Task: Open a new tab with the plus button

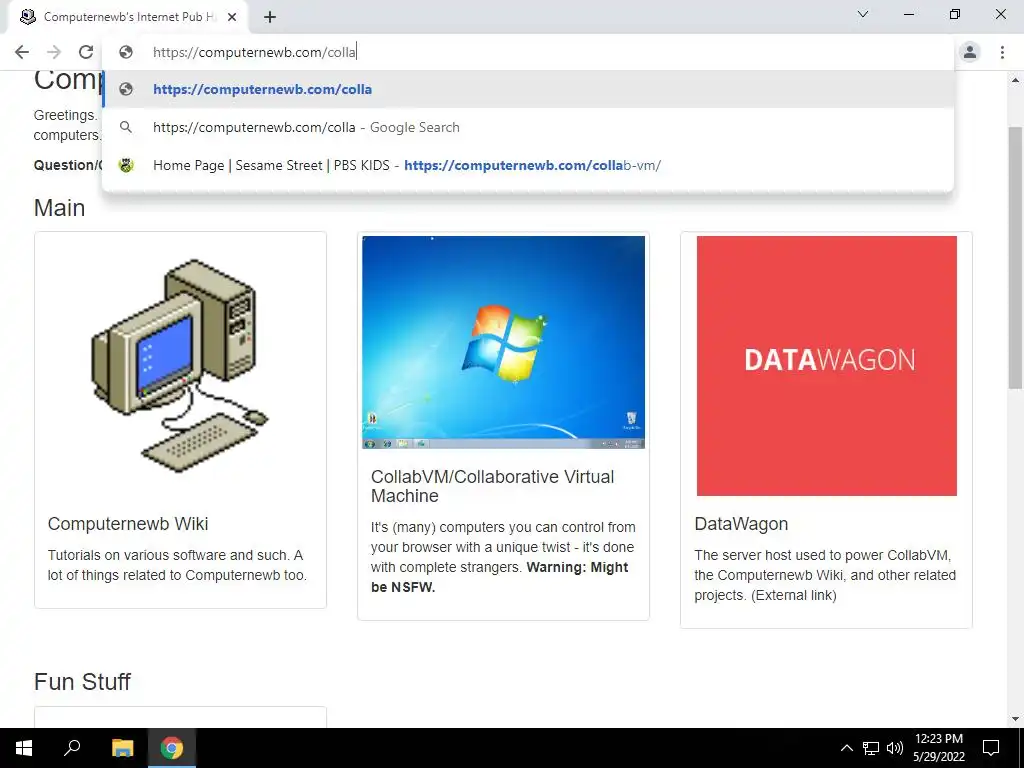Action: point(270,17)
